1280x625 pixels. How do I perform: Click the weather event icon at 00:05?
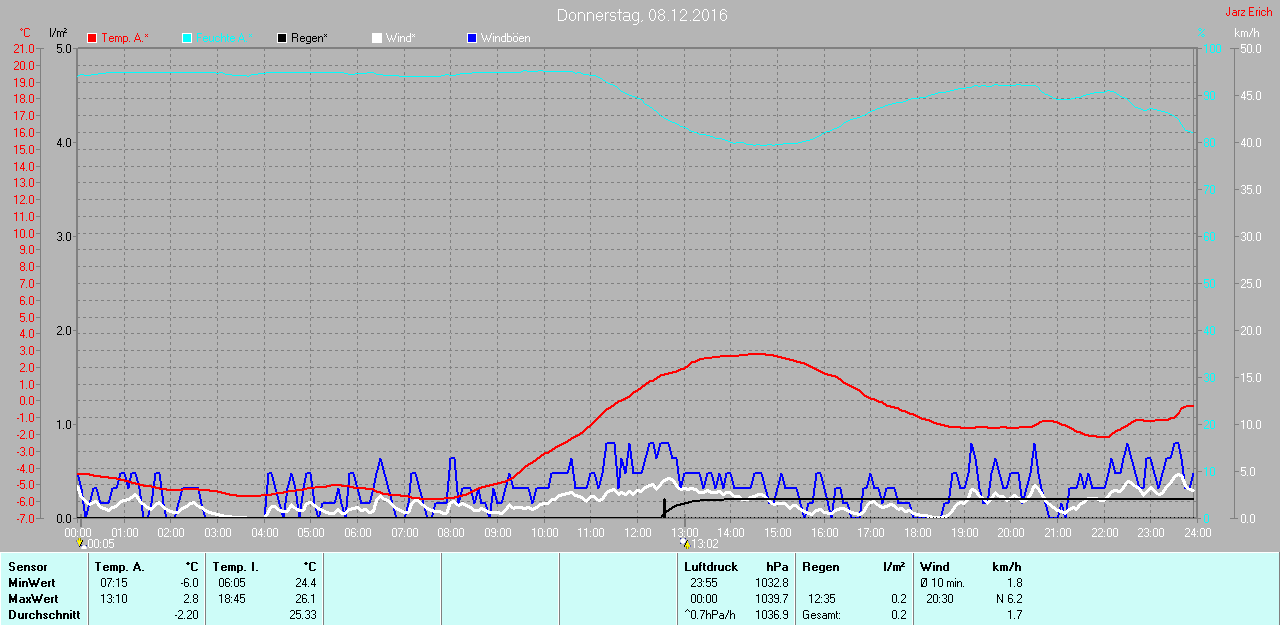tap(81, 543)
